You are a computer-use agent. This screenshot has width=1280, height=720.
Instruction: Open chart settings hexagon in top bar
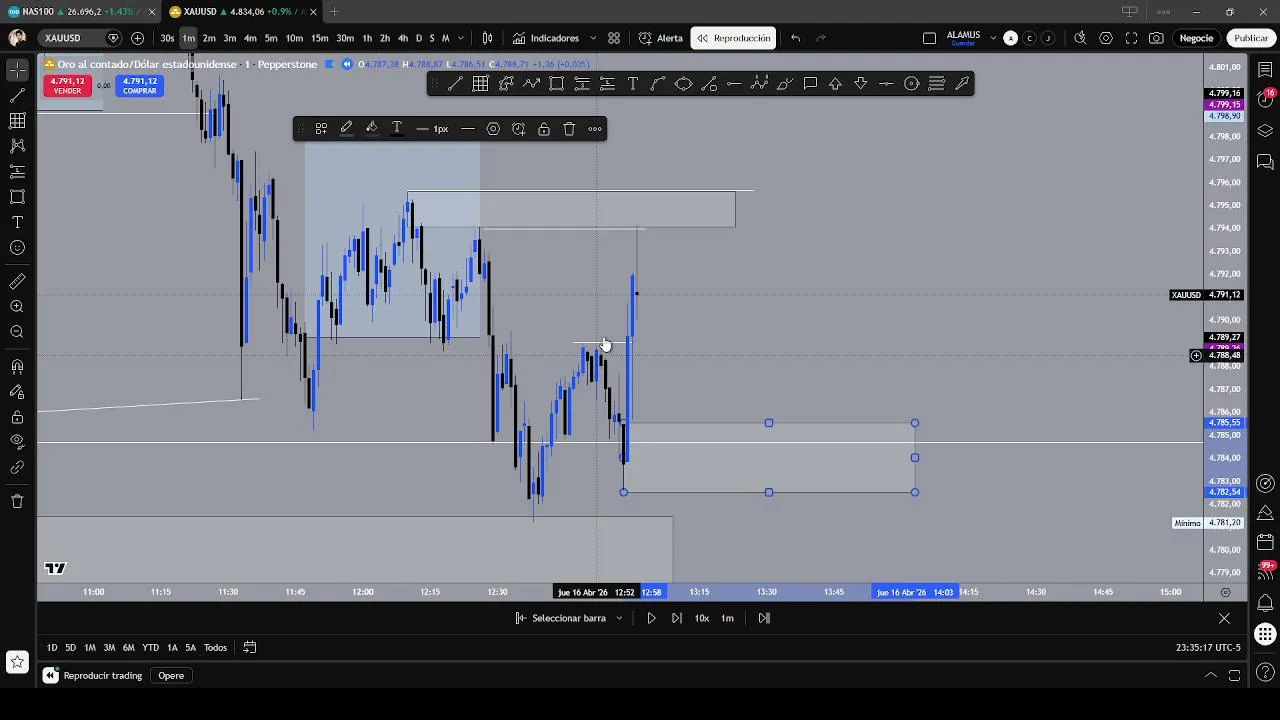pos(1105,38)
